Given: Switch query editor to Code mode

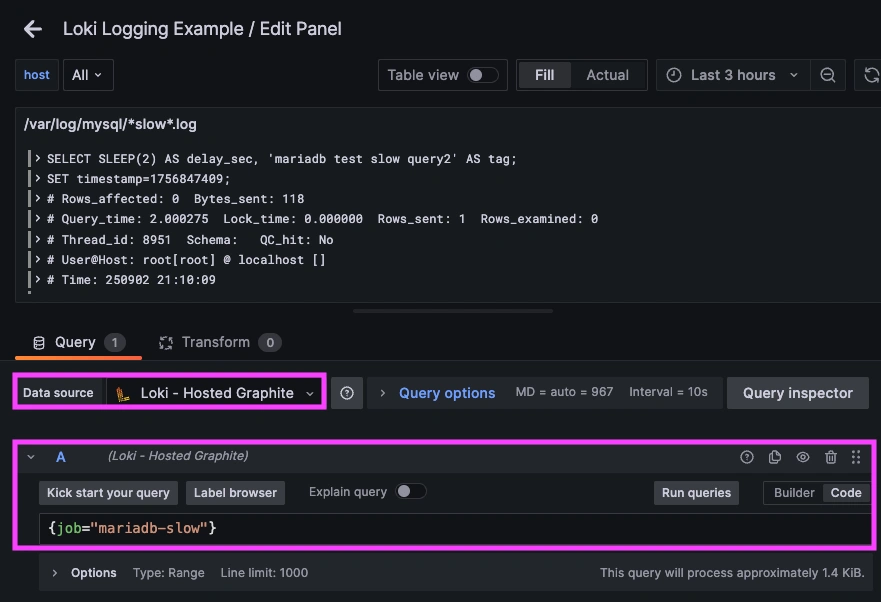Looking at the screenshot, I should point(846,493).
